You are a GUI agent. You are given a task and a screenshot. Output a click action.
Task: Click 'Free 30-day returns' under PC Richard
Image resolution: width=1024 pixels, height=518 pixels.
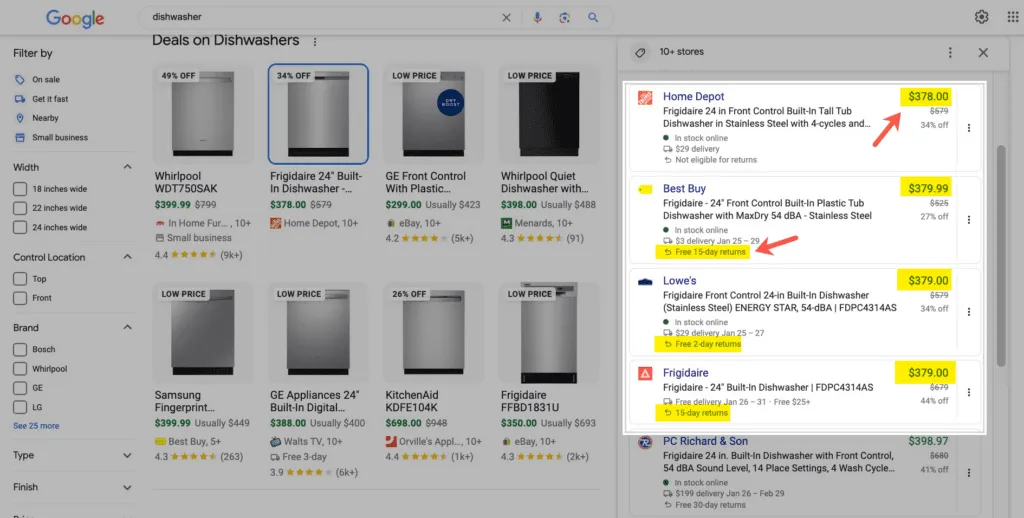point(711,505)
